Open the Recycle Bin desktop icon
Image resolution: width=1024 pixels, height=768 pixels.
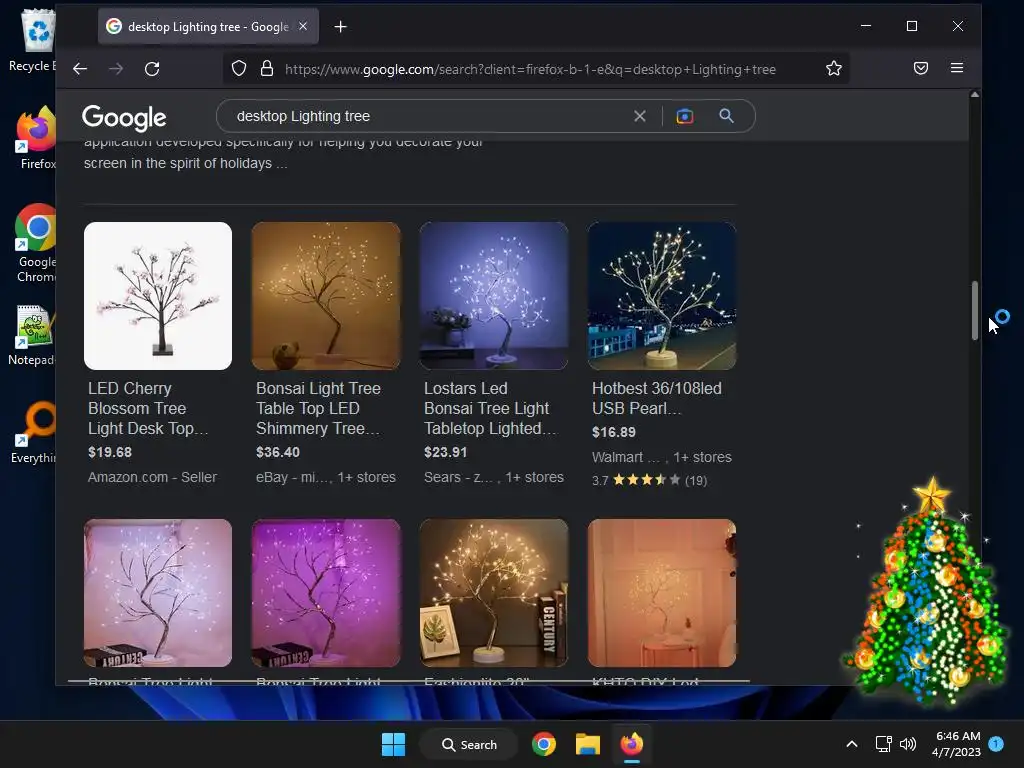36,40
